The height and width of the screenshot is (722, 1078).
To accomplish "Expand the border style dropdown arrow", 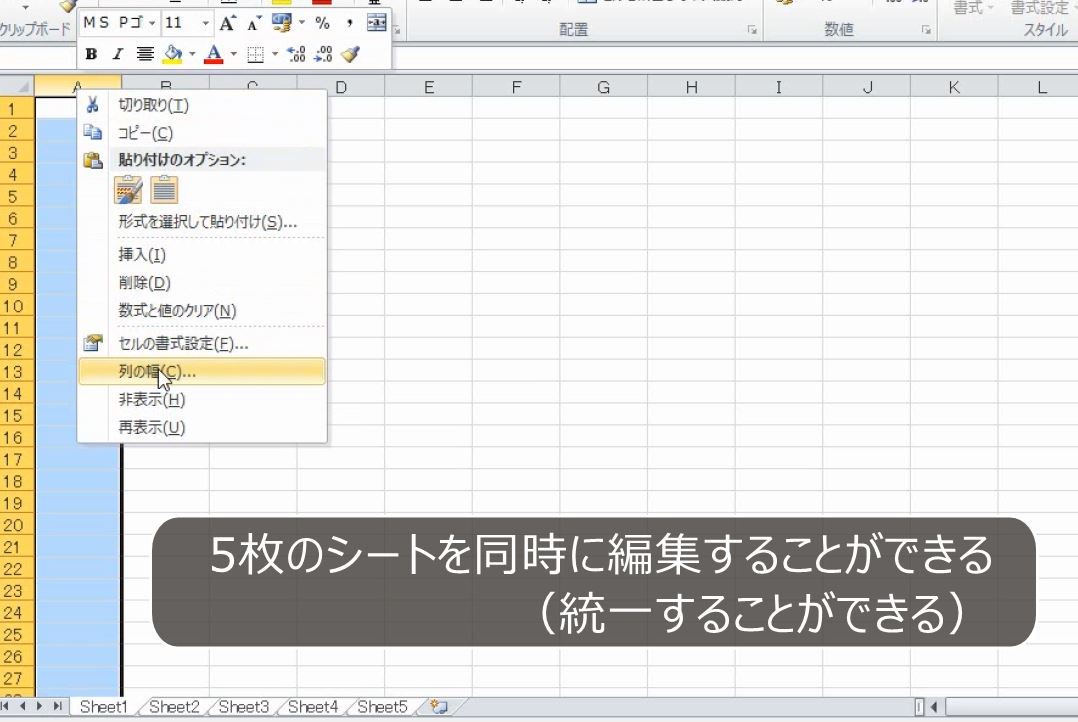I will (x=274, y=53).
